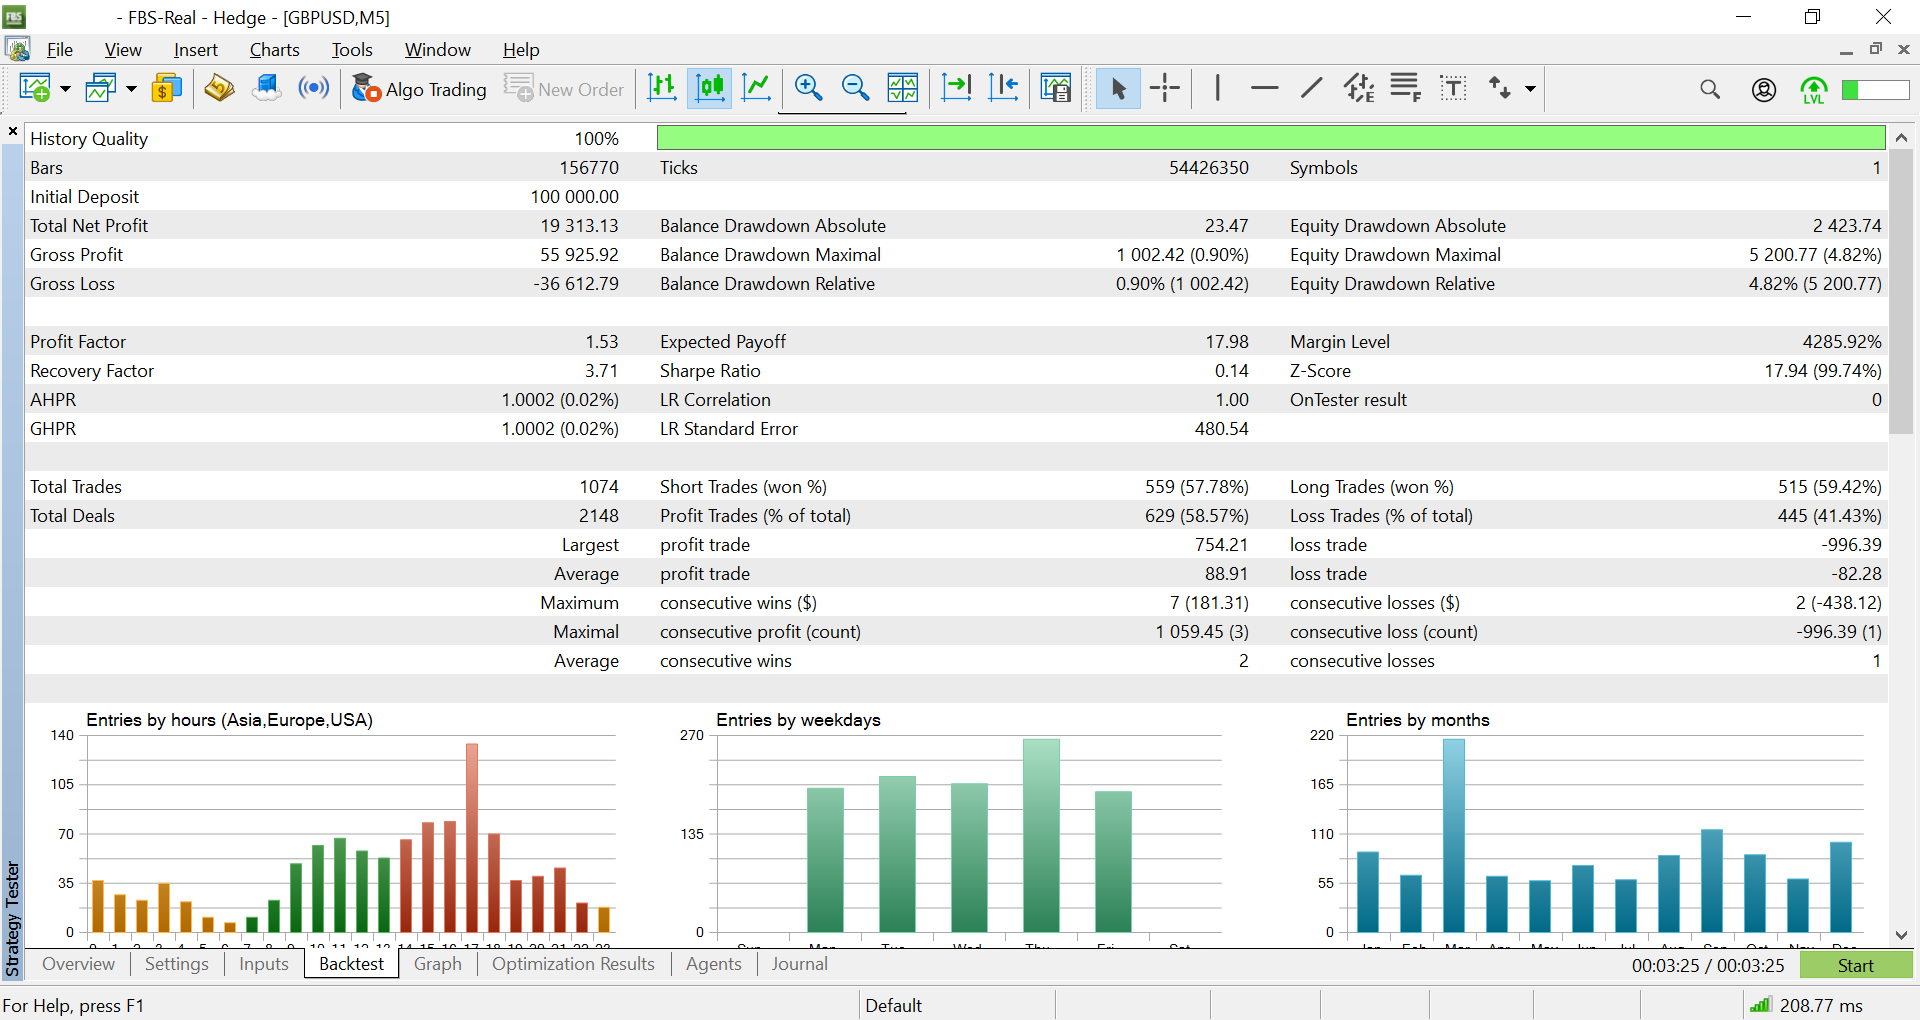This screenshot has height=1020, width=1920.
Task: Open the Insert menu
Action: 195,49
